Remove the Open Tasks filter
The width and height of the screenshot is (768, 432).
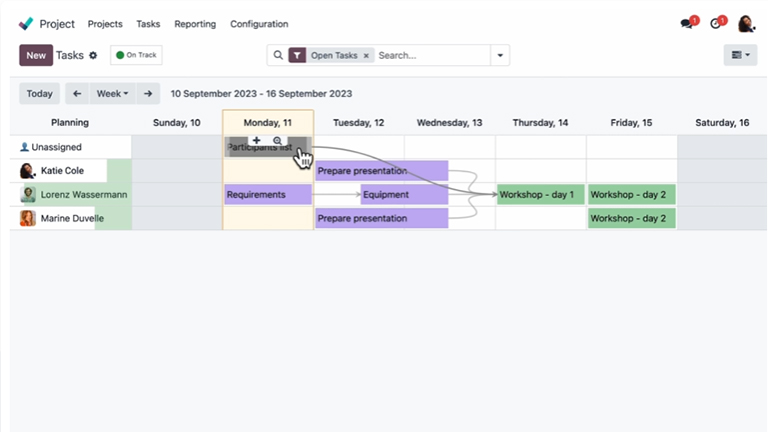pyautogui.click(x=366, y=56)
